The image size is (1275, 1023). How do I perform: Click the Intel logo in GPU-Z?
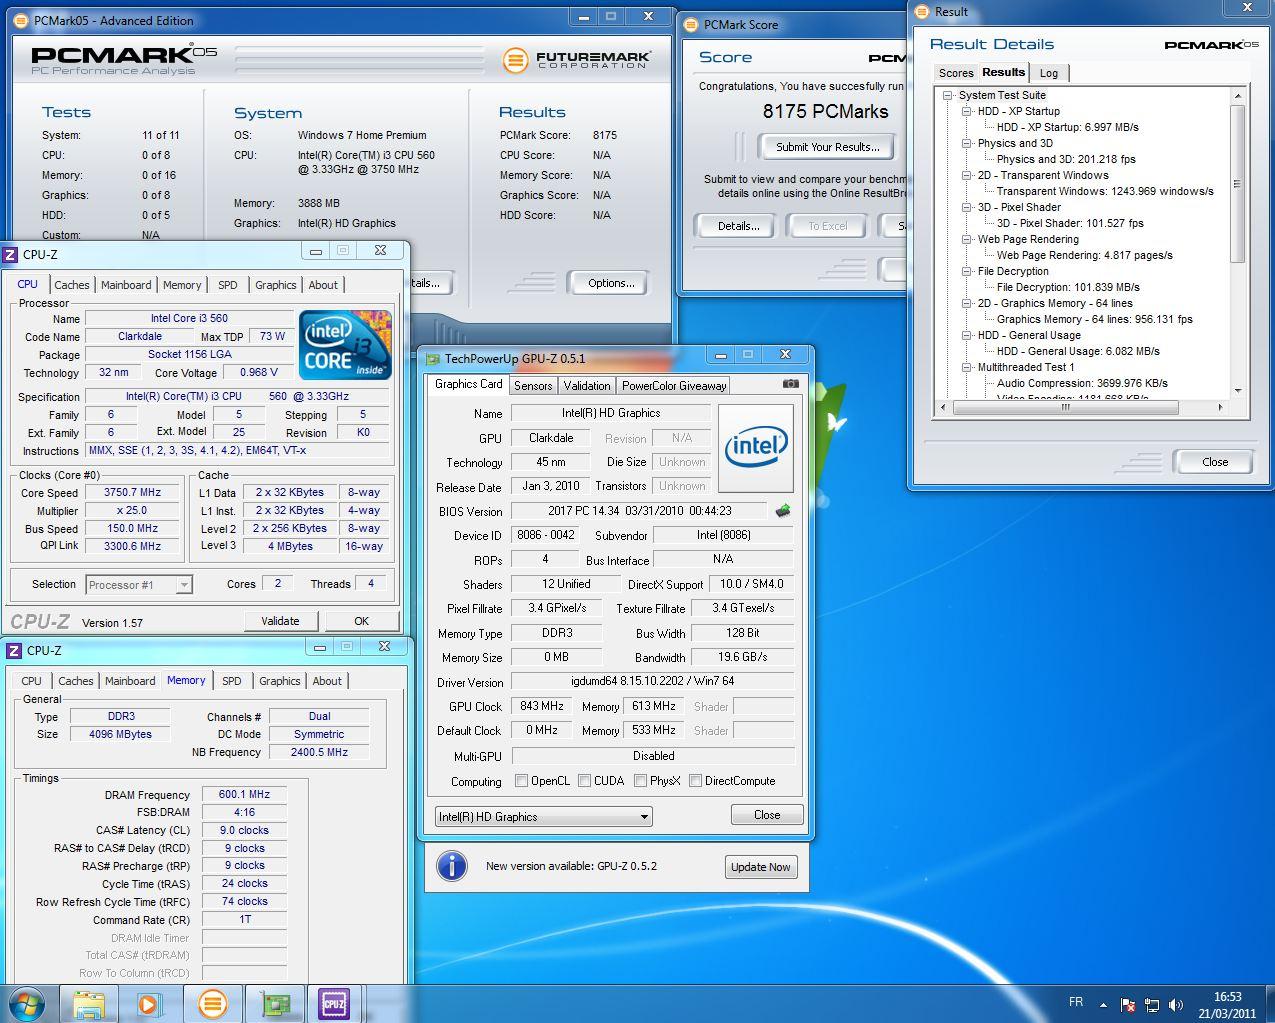pyautogui.click(x=755, y=449)
